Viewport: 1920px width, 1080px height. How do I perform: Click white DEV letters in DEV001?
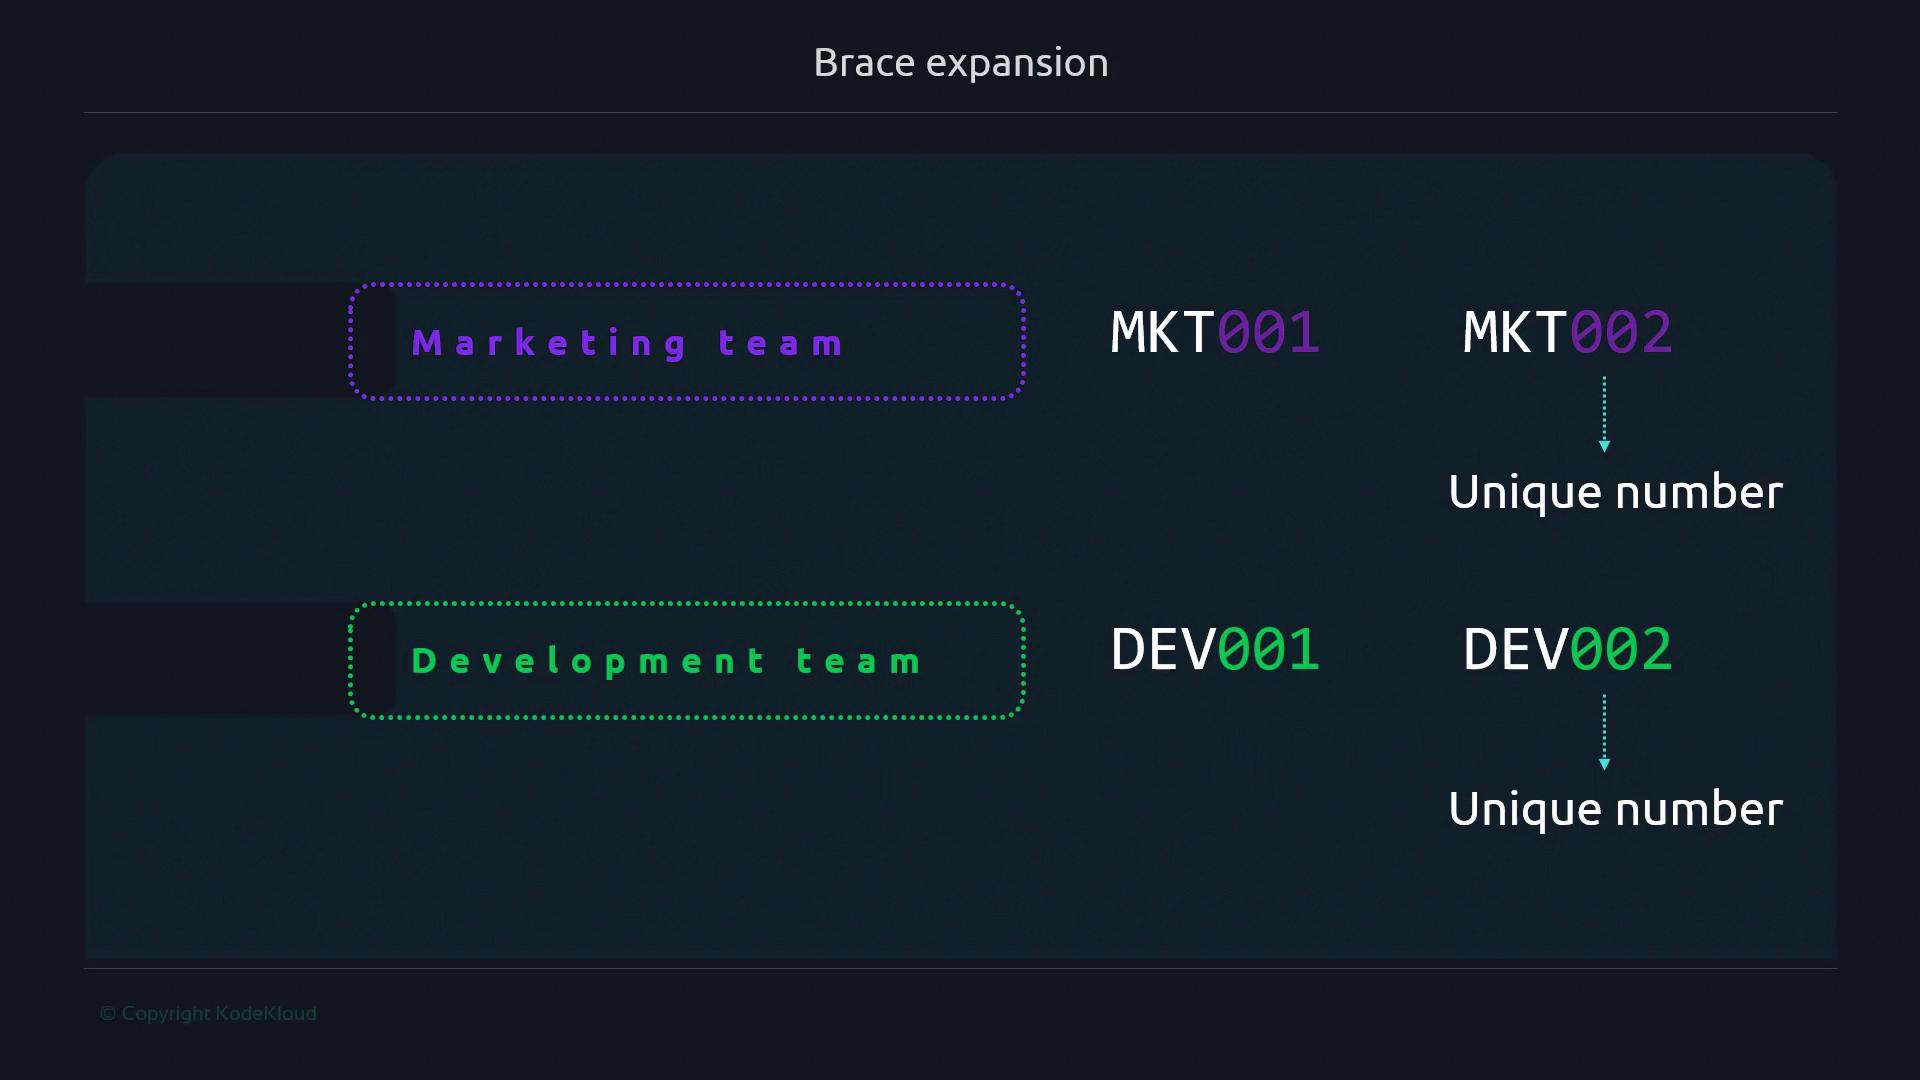point(1162,650)
